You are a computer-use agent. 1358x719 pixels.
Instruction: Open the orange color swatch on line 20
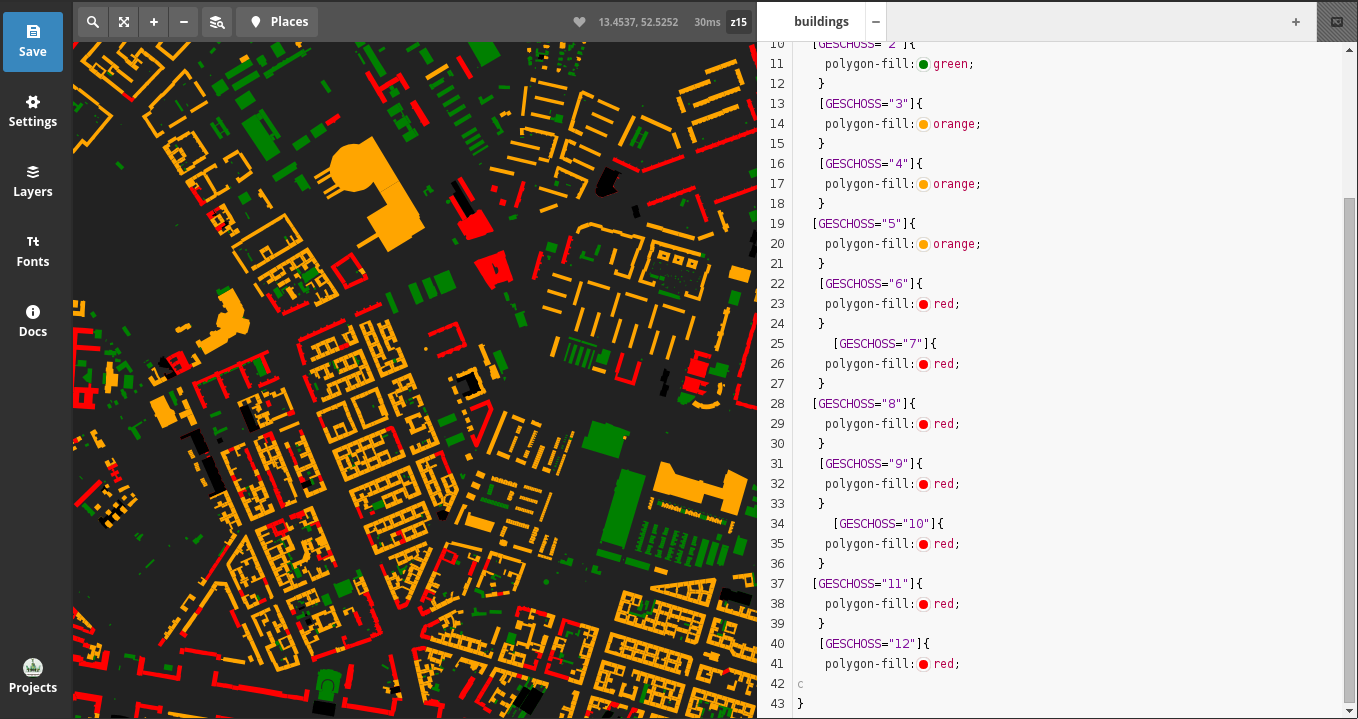[923, 244]
